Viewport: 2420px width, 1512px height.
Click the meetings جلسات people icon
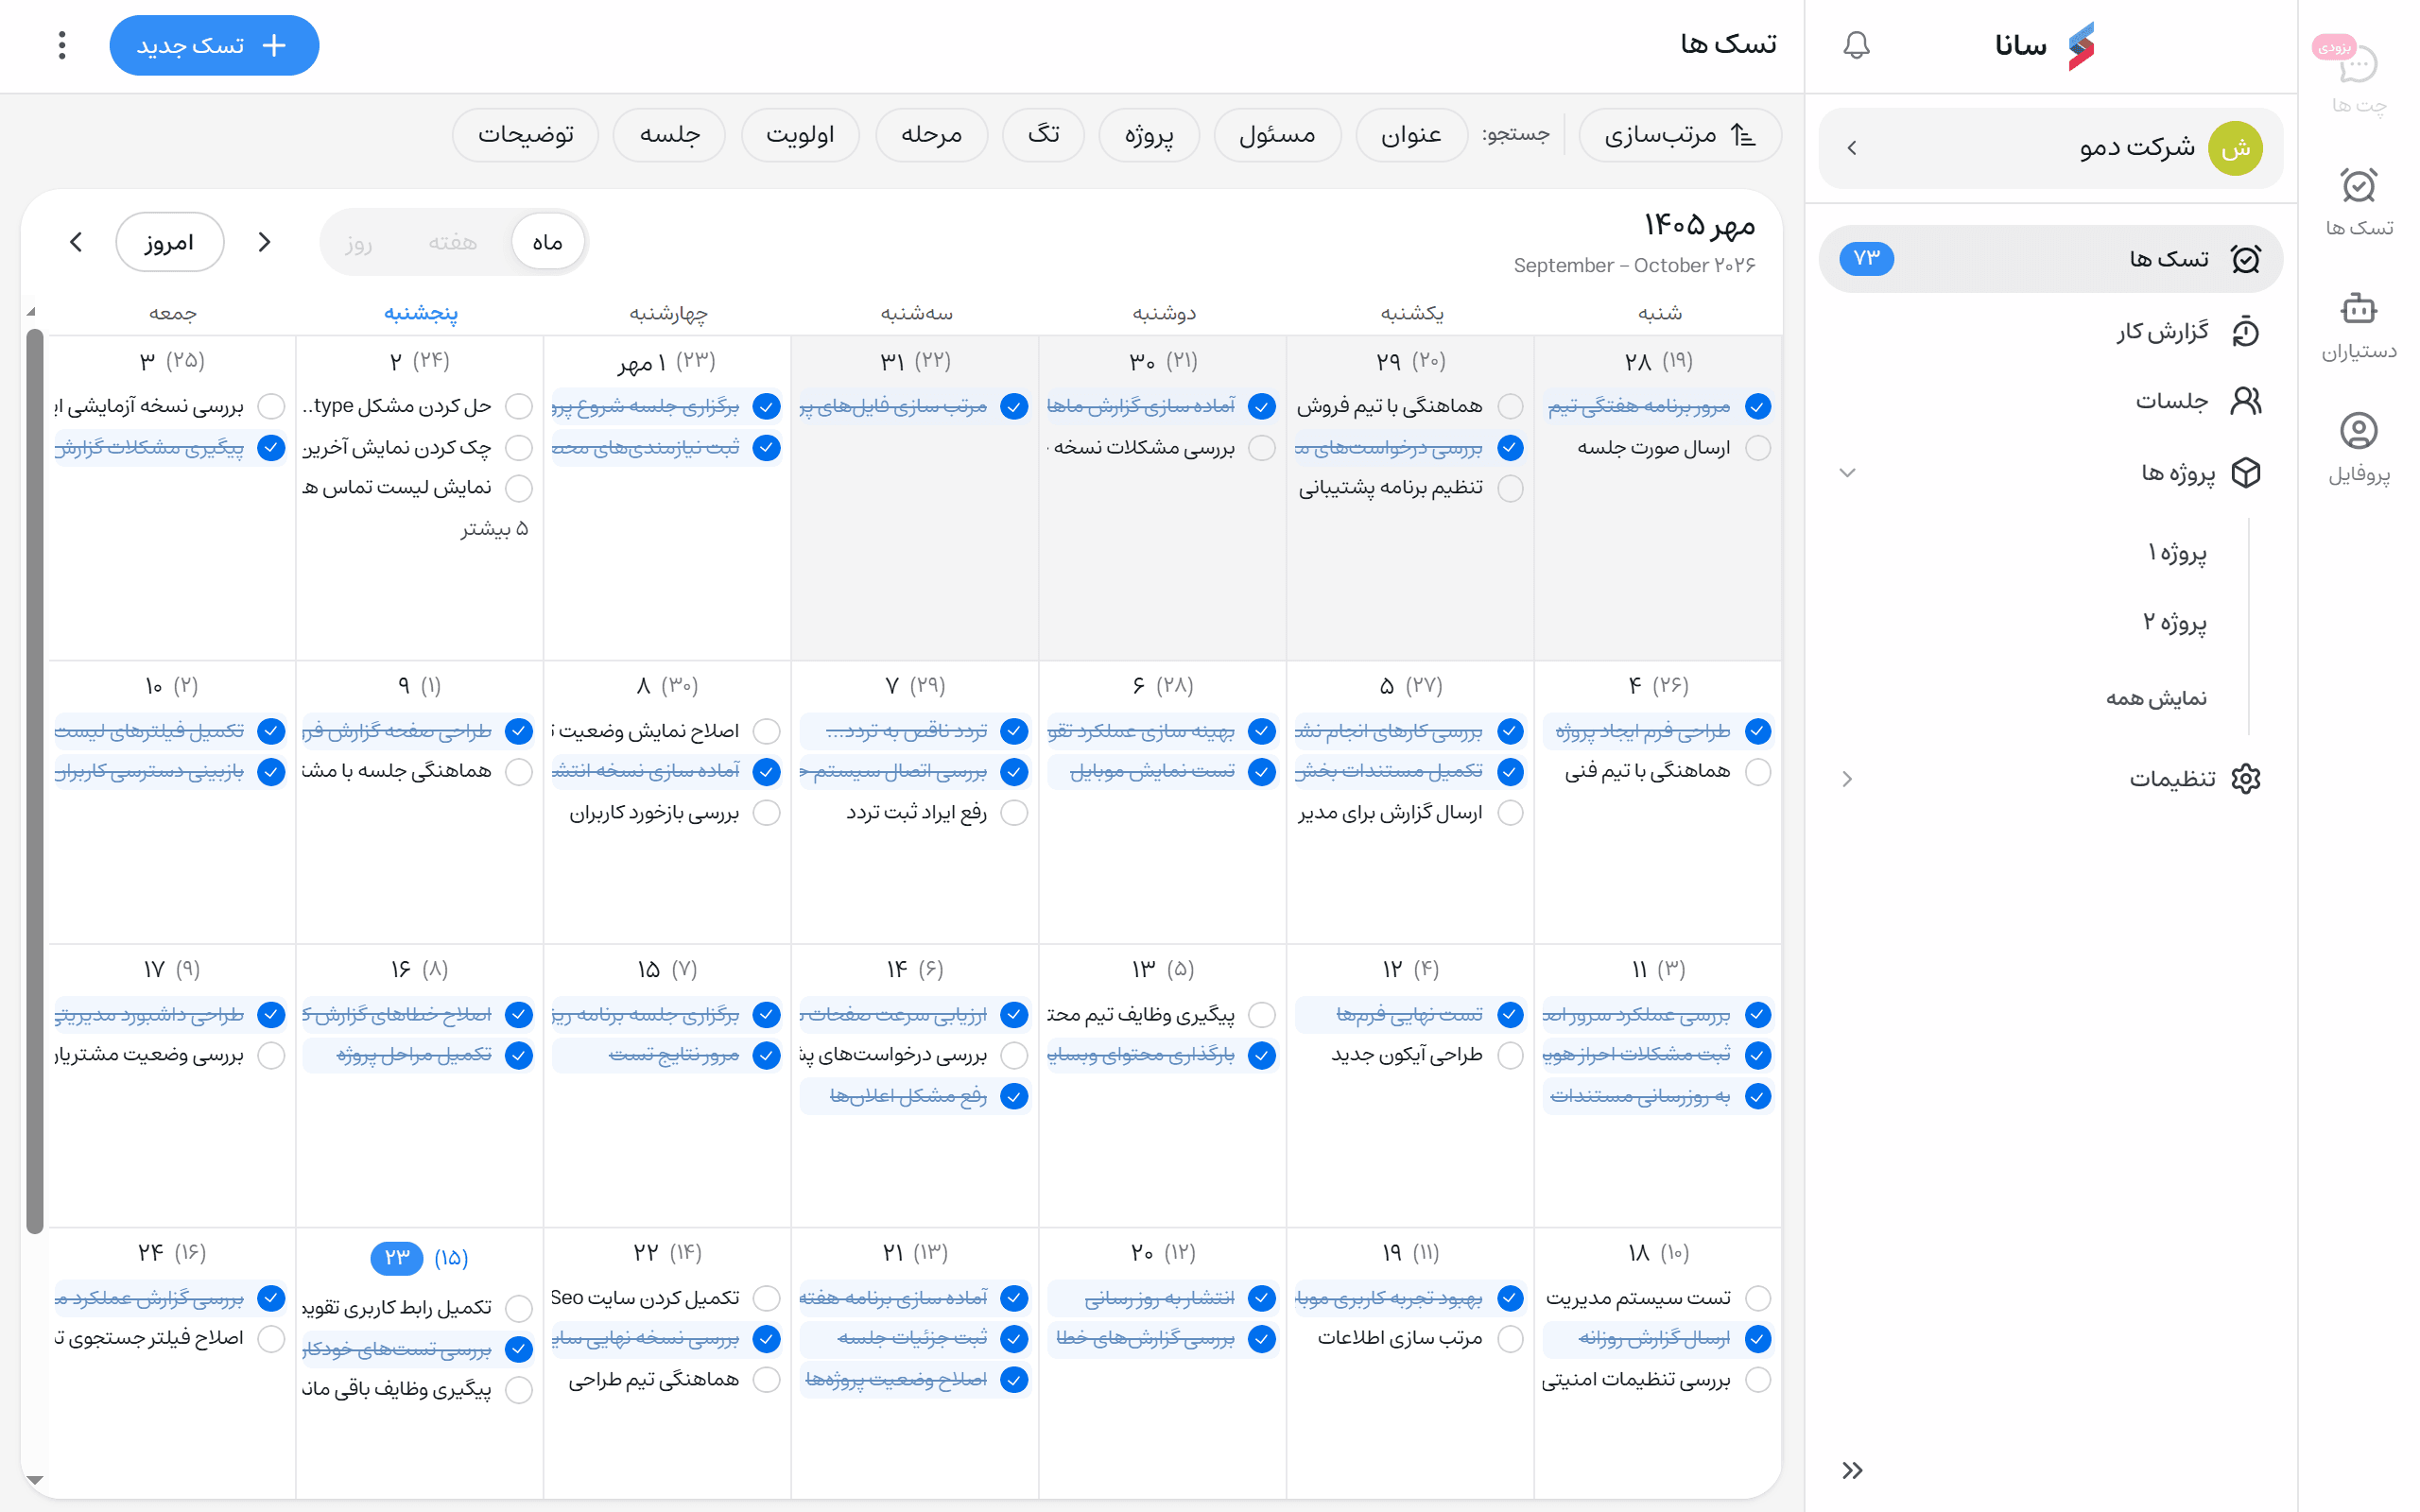coord(2246,401)
